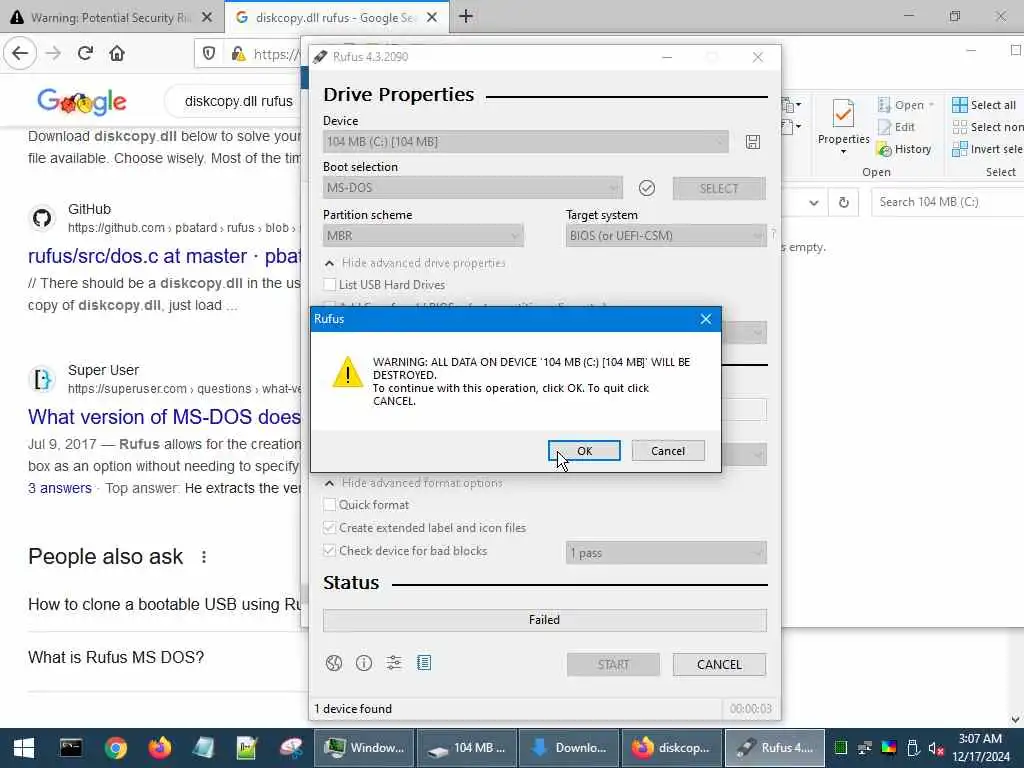Click Open in the Explorer ribbon
Viewport: 1024px width, 768px height.
tap(906, 105)
